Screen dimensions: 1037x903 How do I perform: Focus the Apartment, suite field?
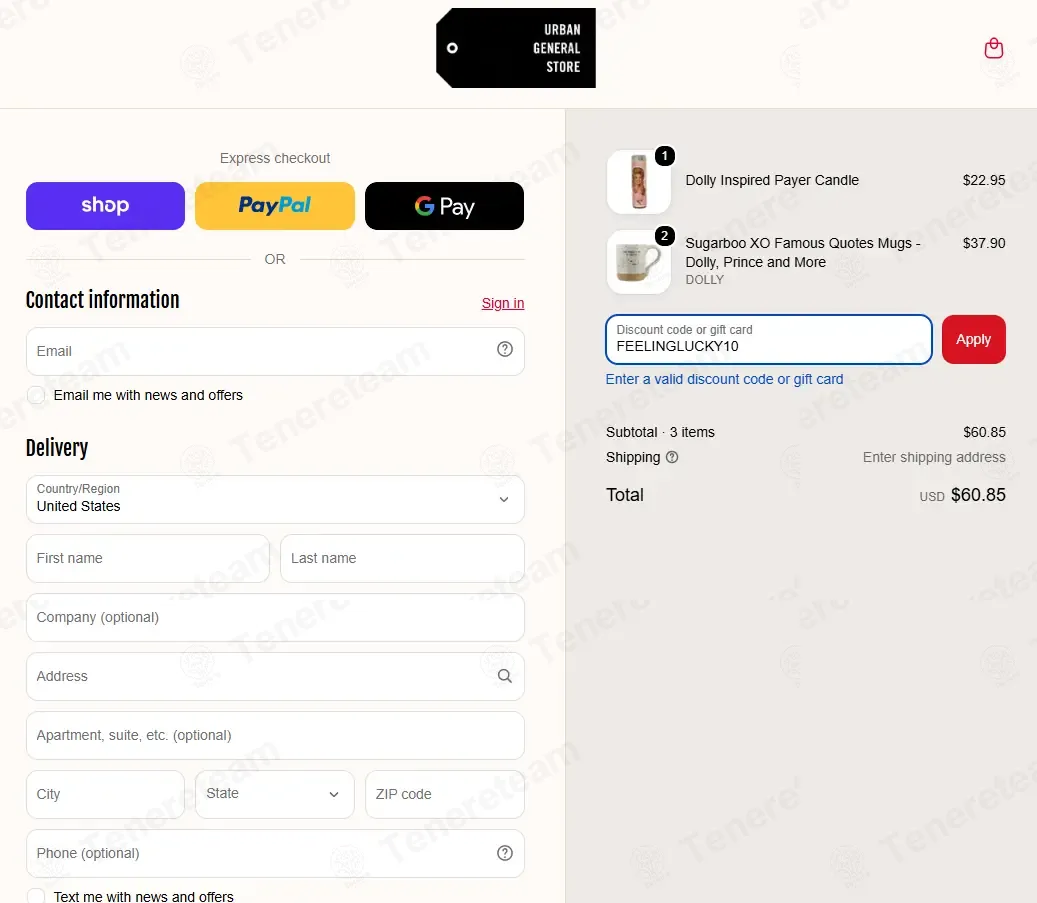click(275, 735)
